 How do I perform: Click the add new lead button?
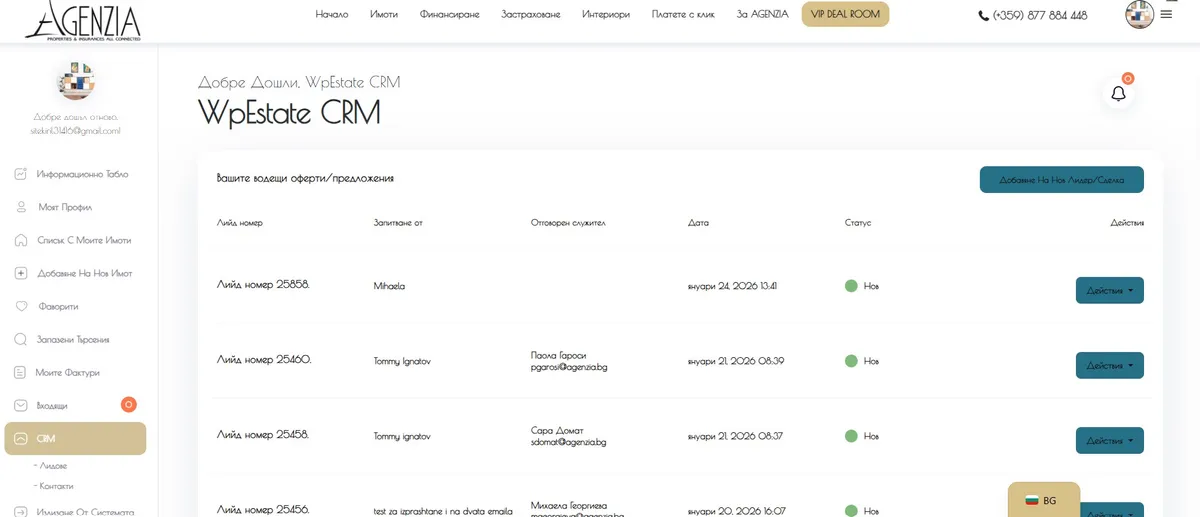click(x=1061, y=180)
